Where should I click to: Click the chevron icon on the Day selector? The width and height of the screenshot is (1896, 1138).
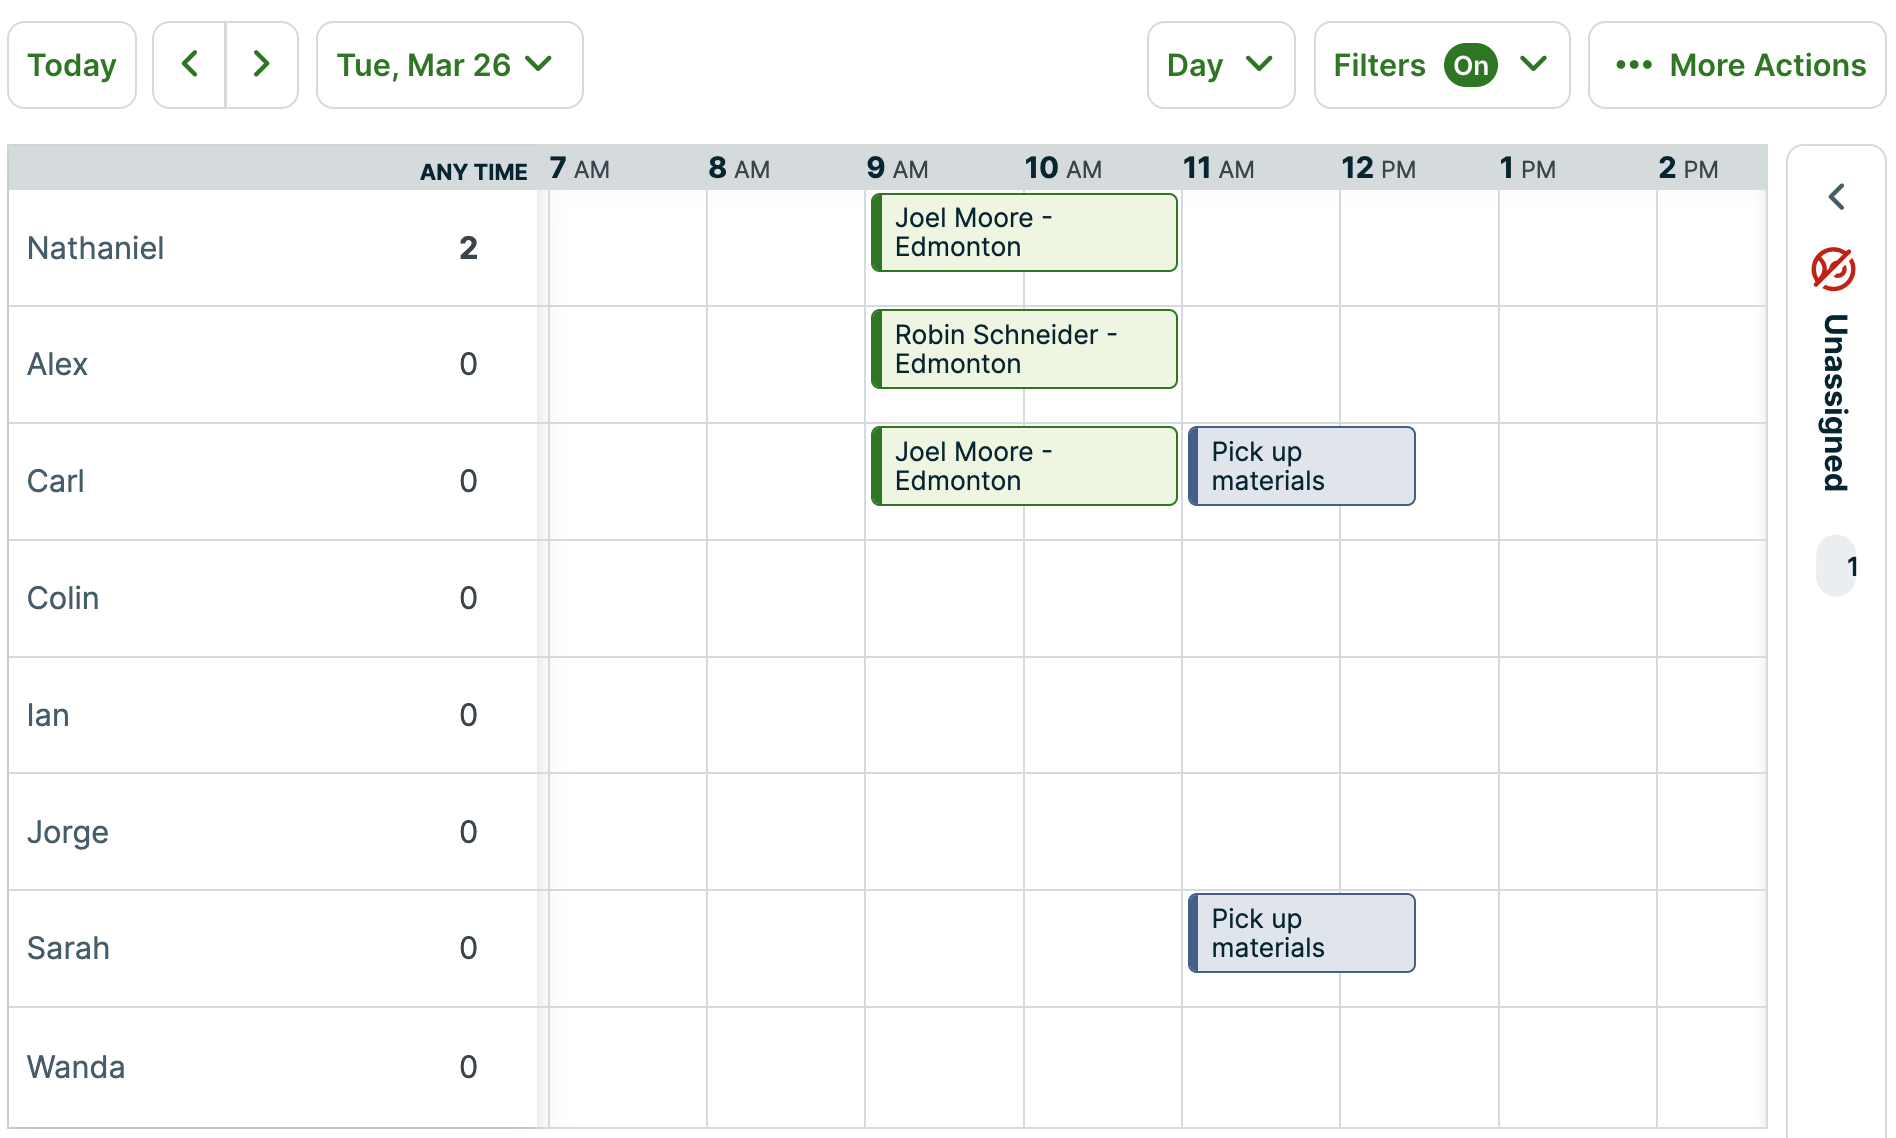coord(1261,65)
